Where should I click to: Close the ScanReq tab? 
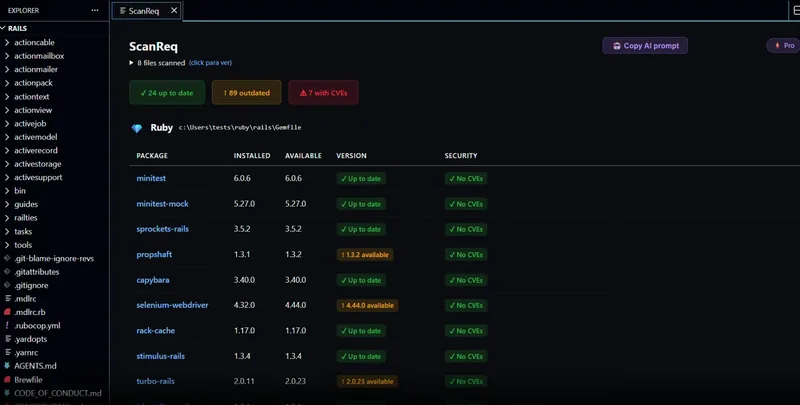coord(174,10)
